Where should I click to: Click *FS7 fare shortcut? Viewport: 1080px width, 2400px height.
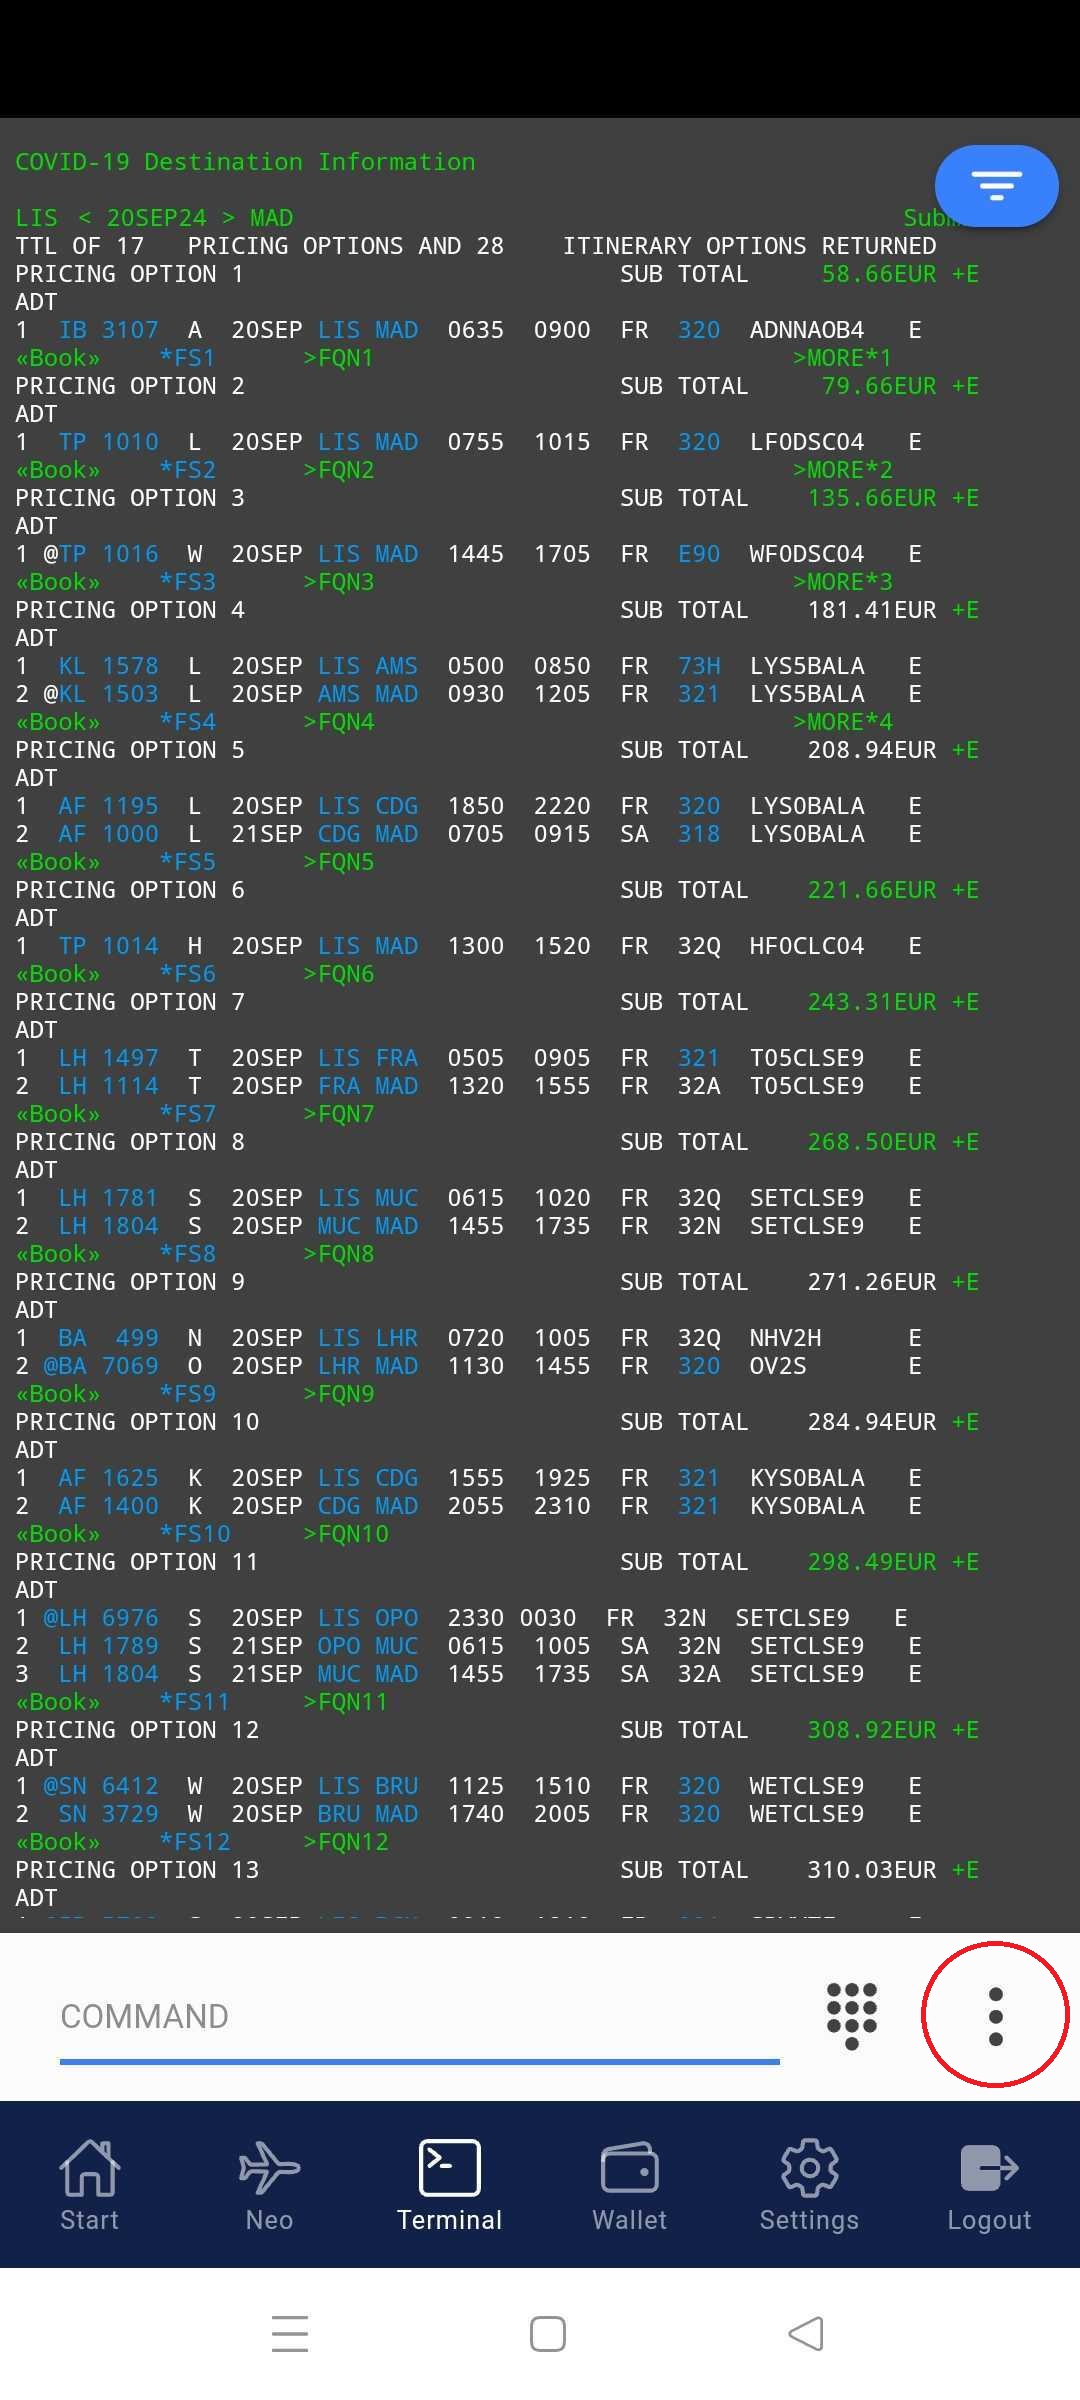(187, 1114)
